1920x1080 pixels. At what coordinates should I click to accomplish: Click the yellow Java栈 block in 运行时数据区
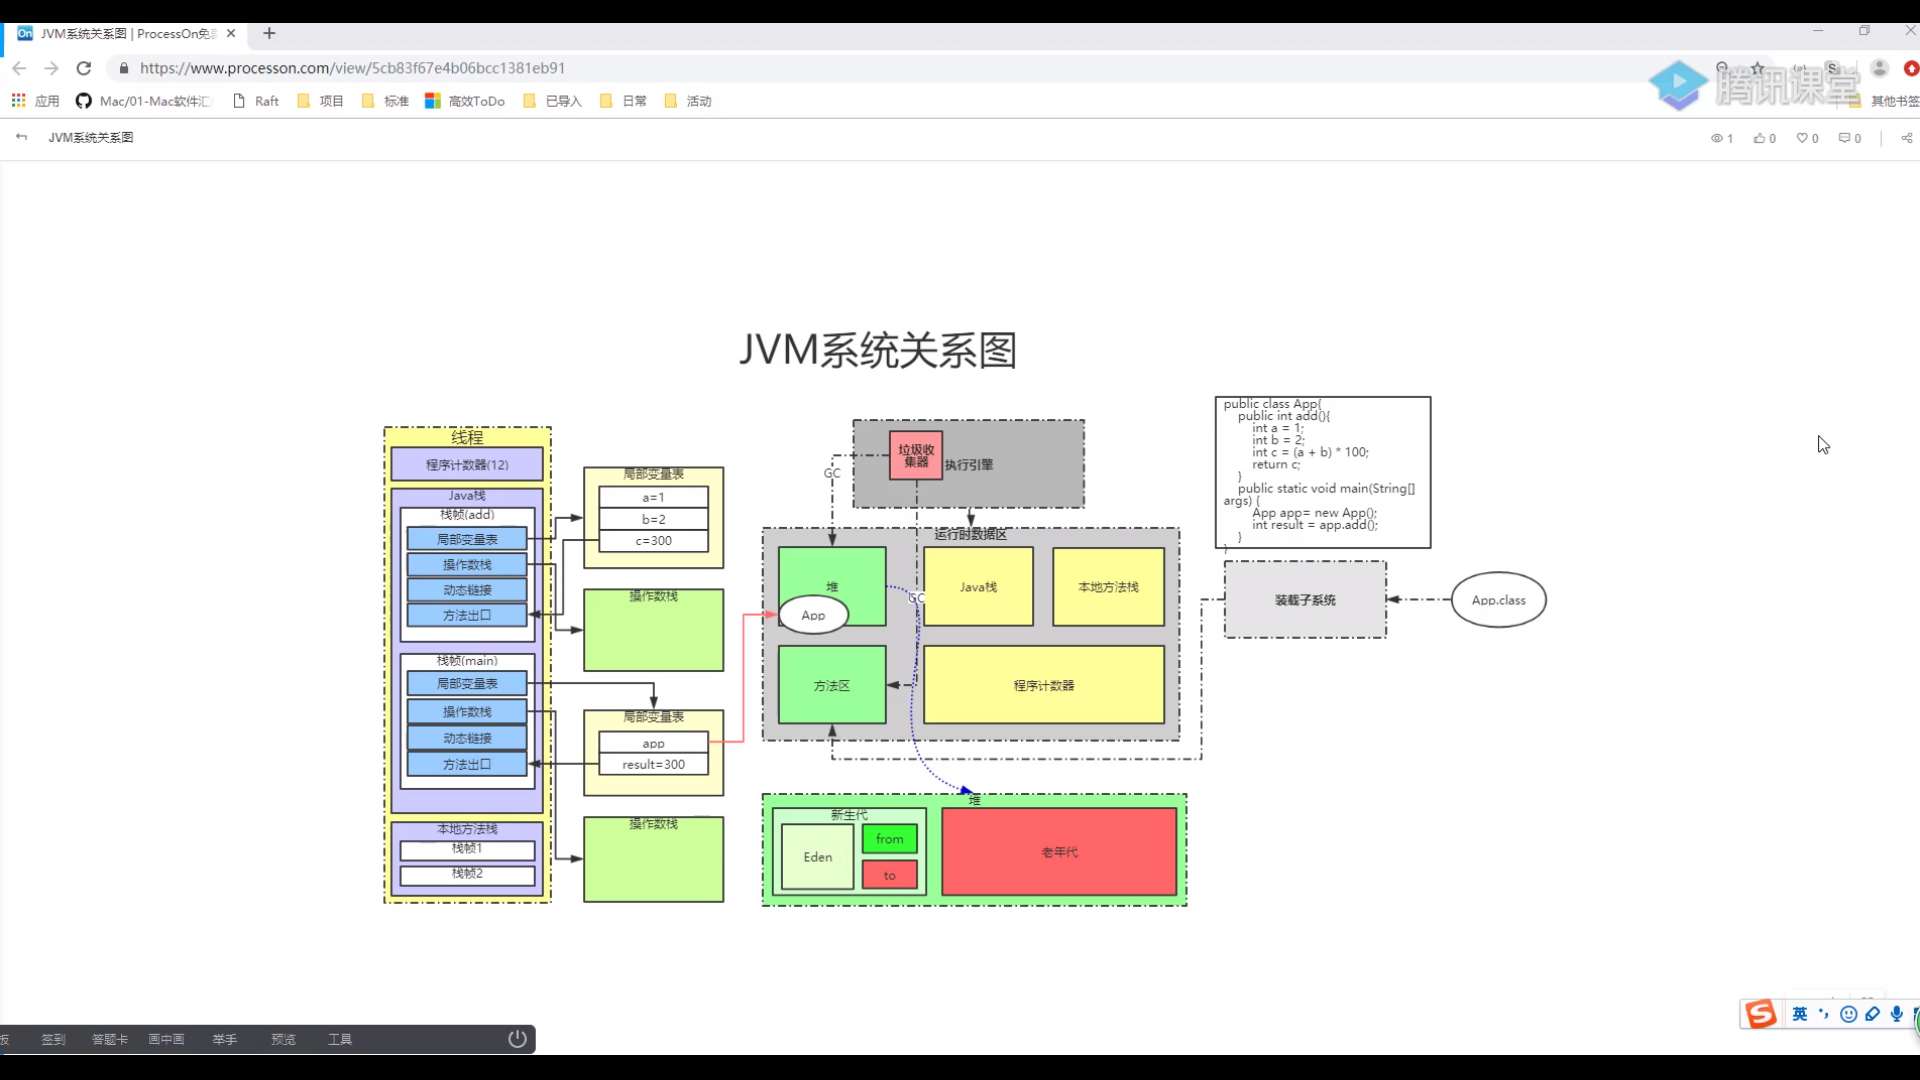click(x=978, y=587)
